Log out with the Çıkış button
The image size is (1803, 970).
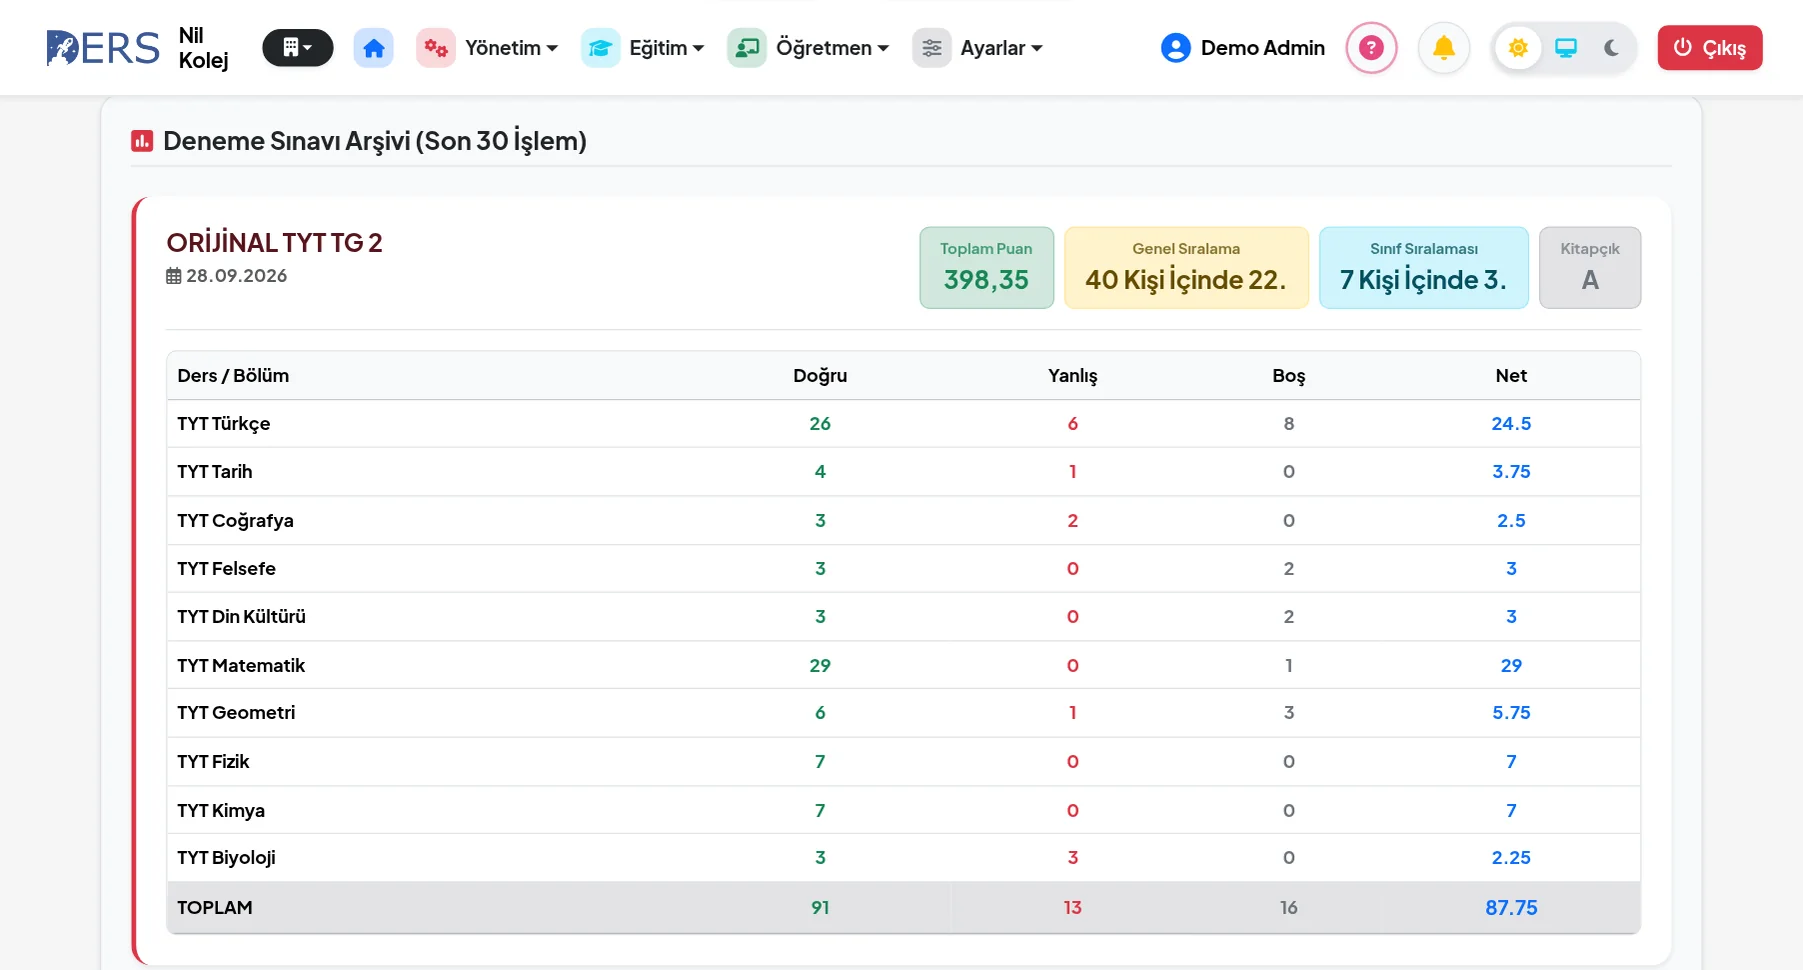pyautogui.click(x=1710, y=48)
